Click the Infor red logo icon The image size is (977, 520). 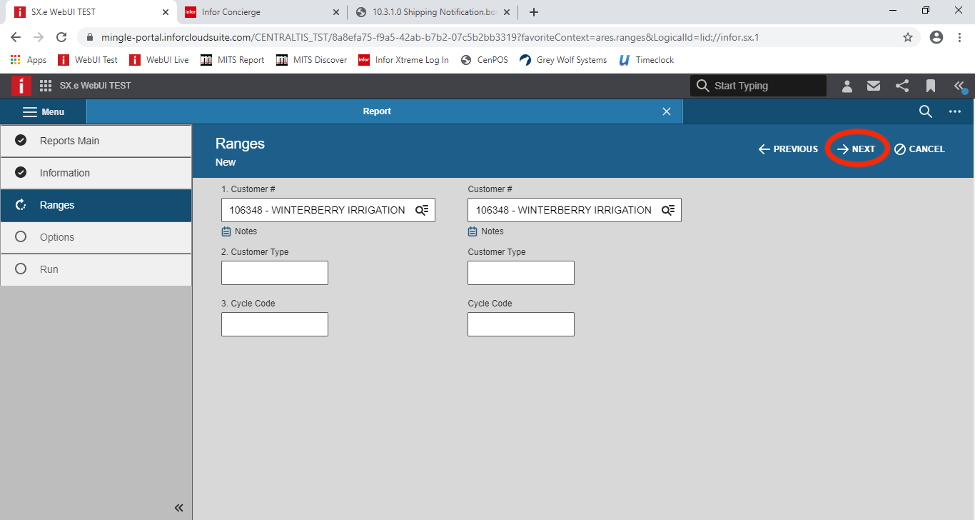click(x=21, y=85)
